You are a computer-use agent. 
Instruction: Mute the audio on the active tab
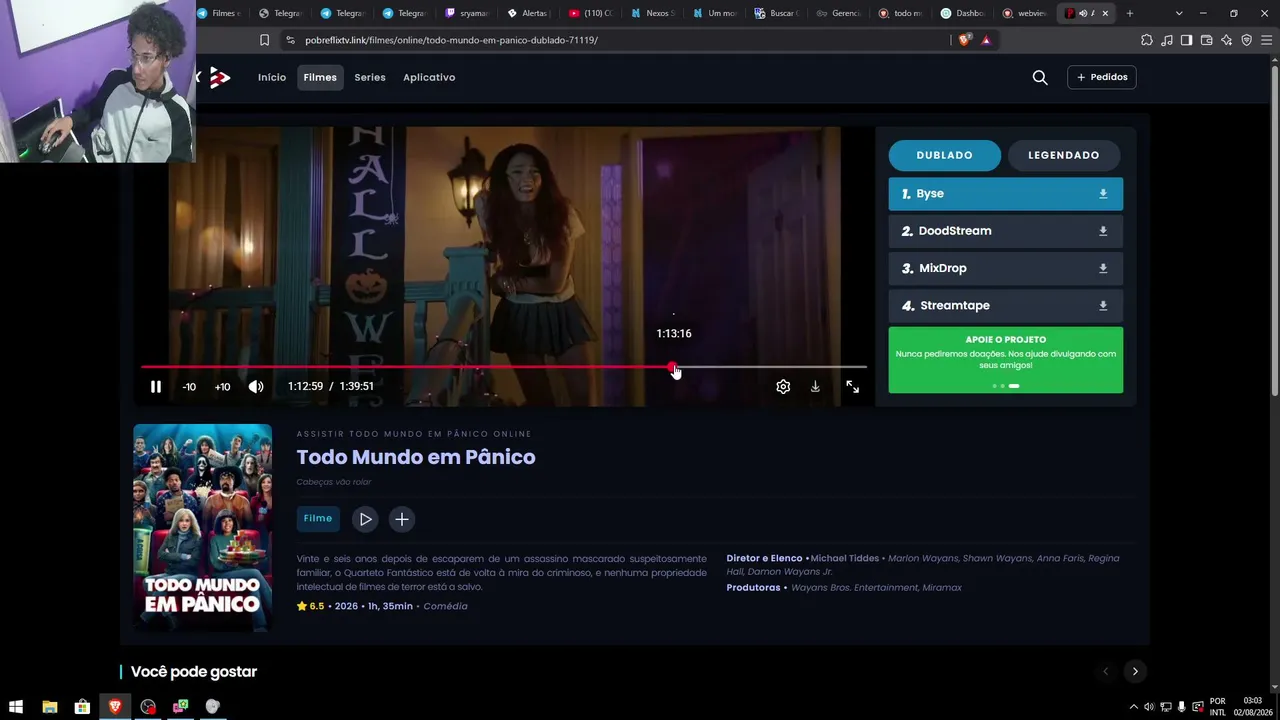[1083, 13]
